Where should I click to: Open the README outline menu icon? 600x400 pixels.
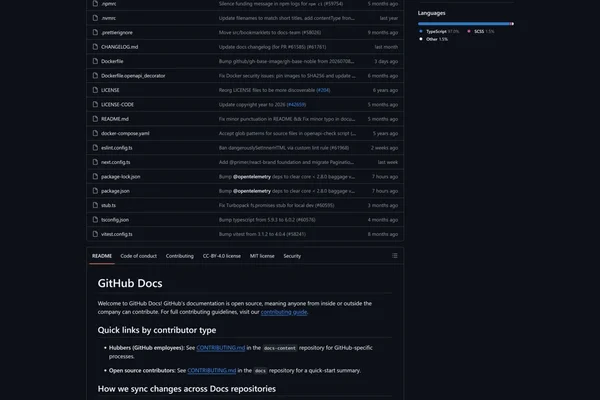(x=395, y=256)
